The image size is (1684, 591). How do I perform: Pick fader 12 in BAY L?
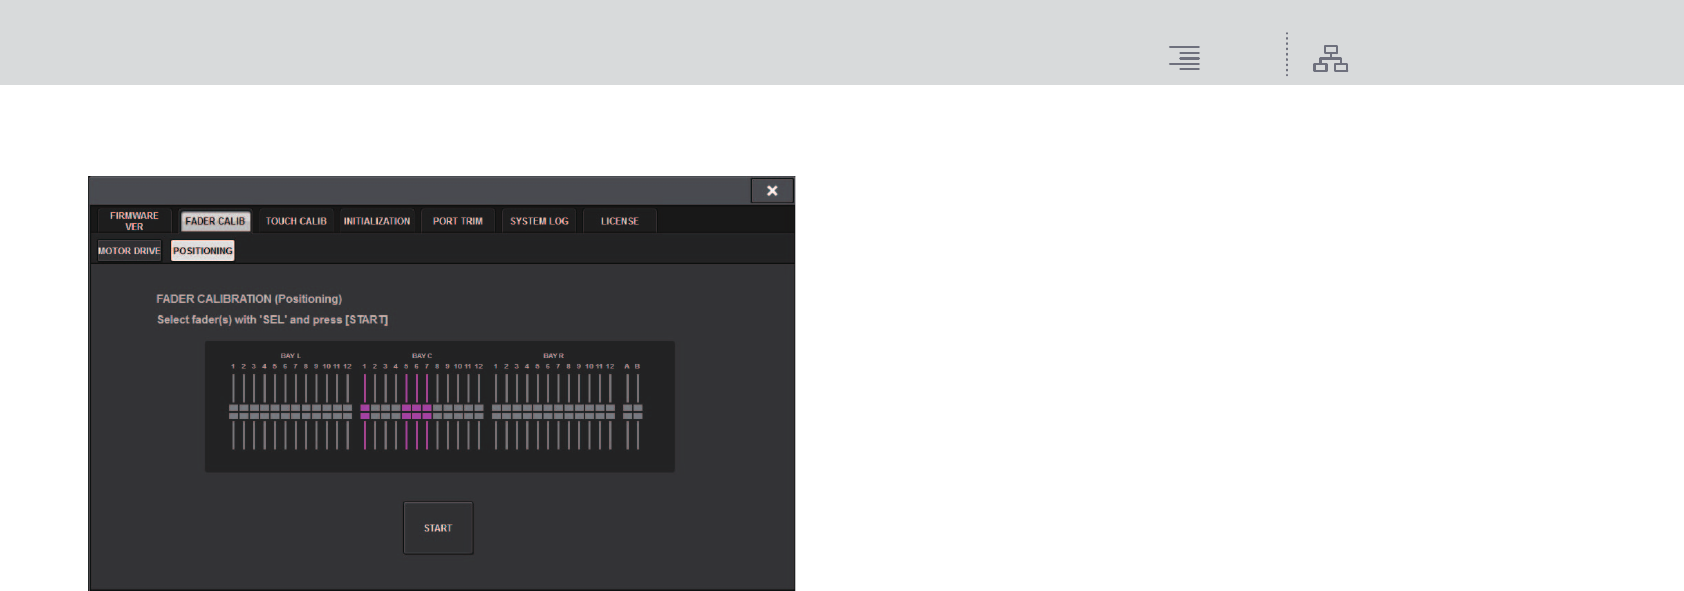pos(348,411)
